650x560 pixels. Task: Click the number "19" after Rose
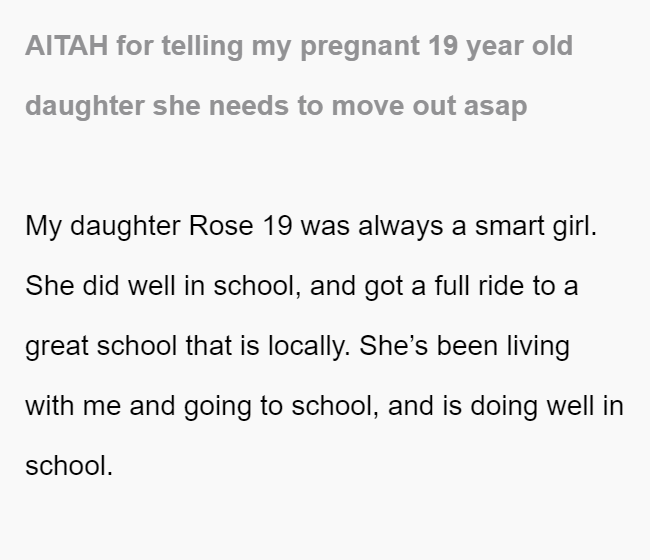(x=277, y=226)
